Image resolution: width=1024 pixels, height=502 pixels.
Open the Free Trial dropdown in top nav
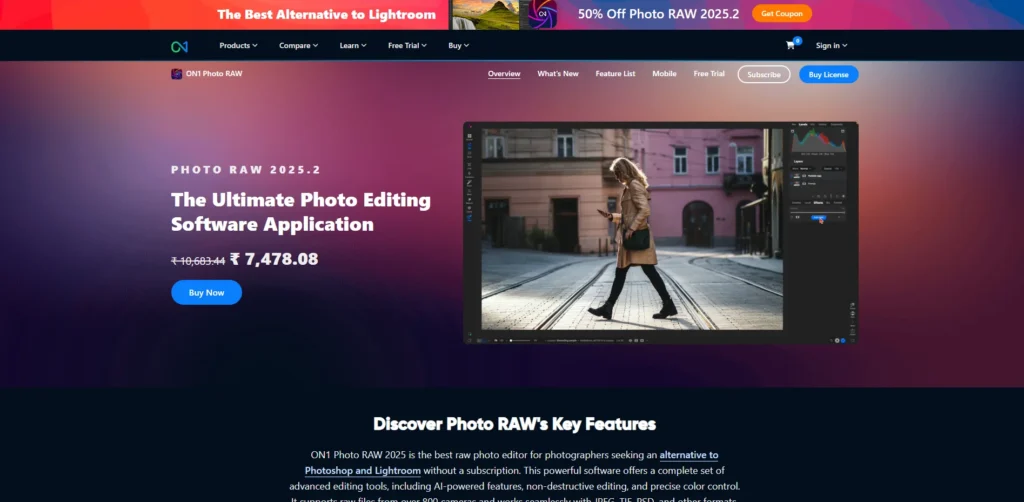coord(407,46)
